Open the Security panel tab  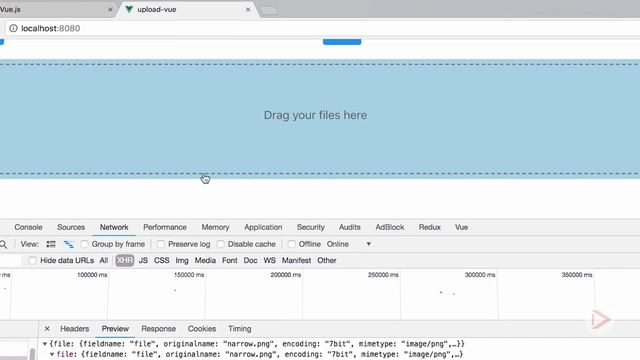click(x=311, y=227)
